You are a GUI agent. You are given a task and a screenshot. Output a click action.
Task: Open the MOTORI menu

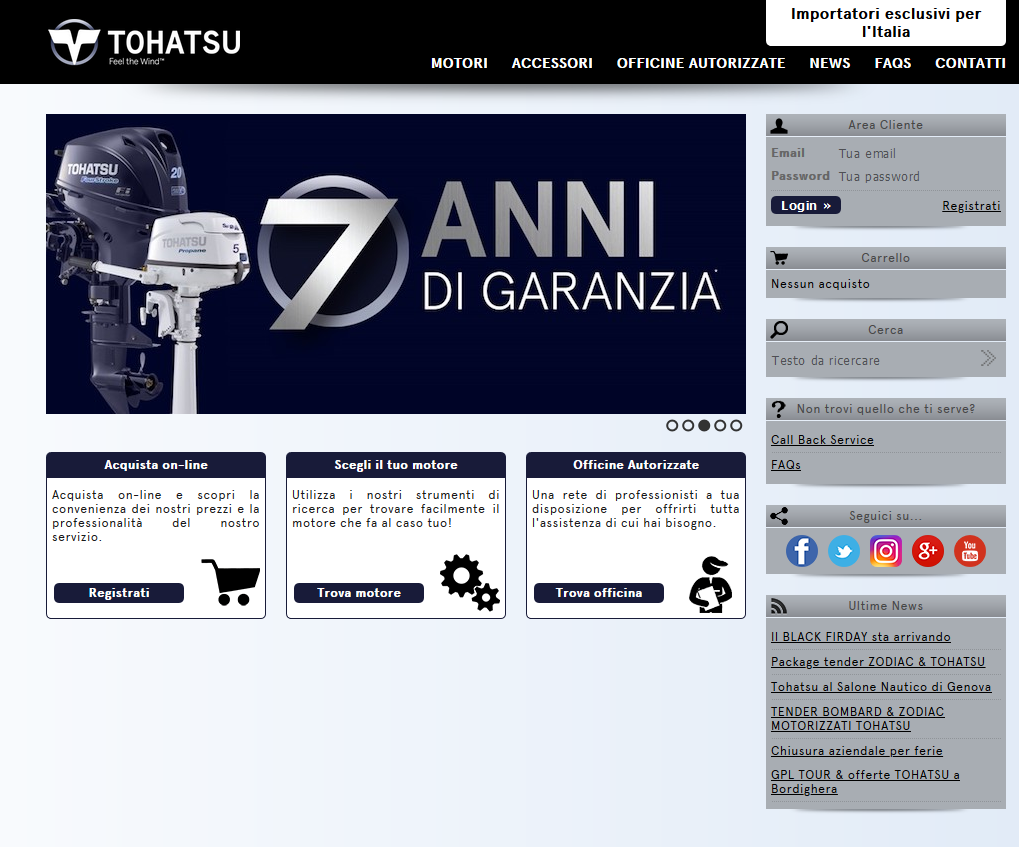pyautogui.click(x=459, y=63)
